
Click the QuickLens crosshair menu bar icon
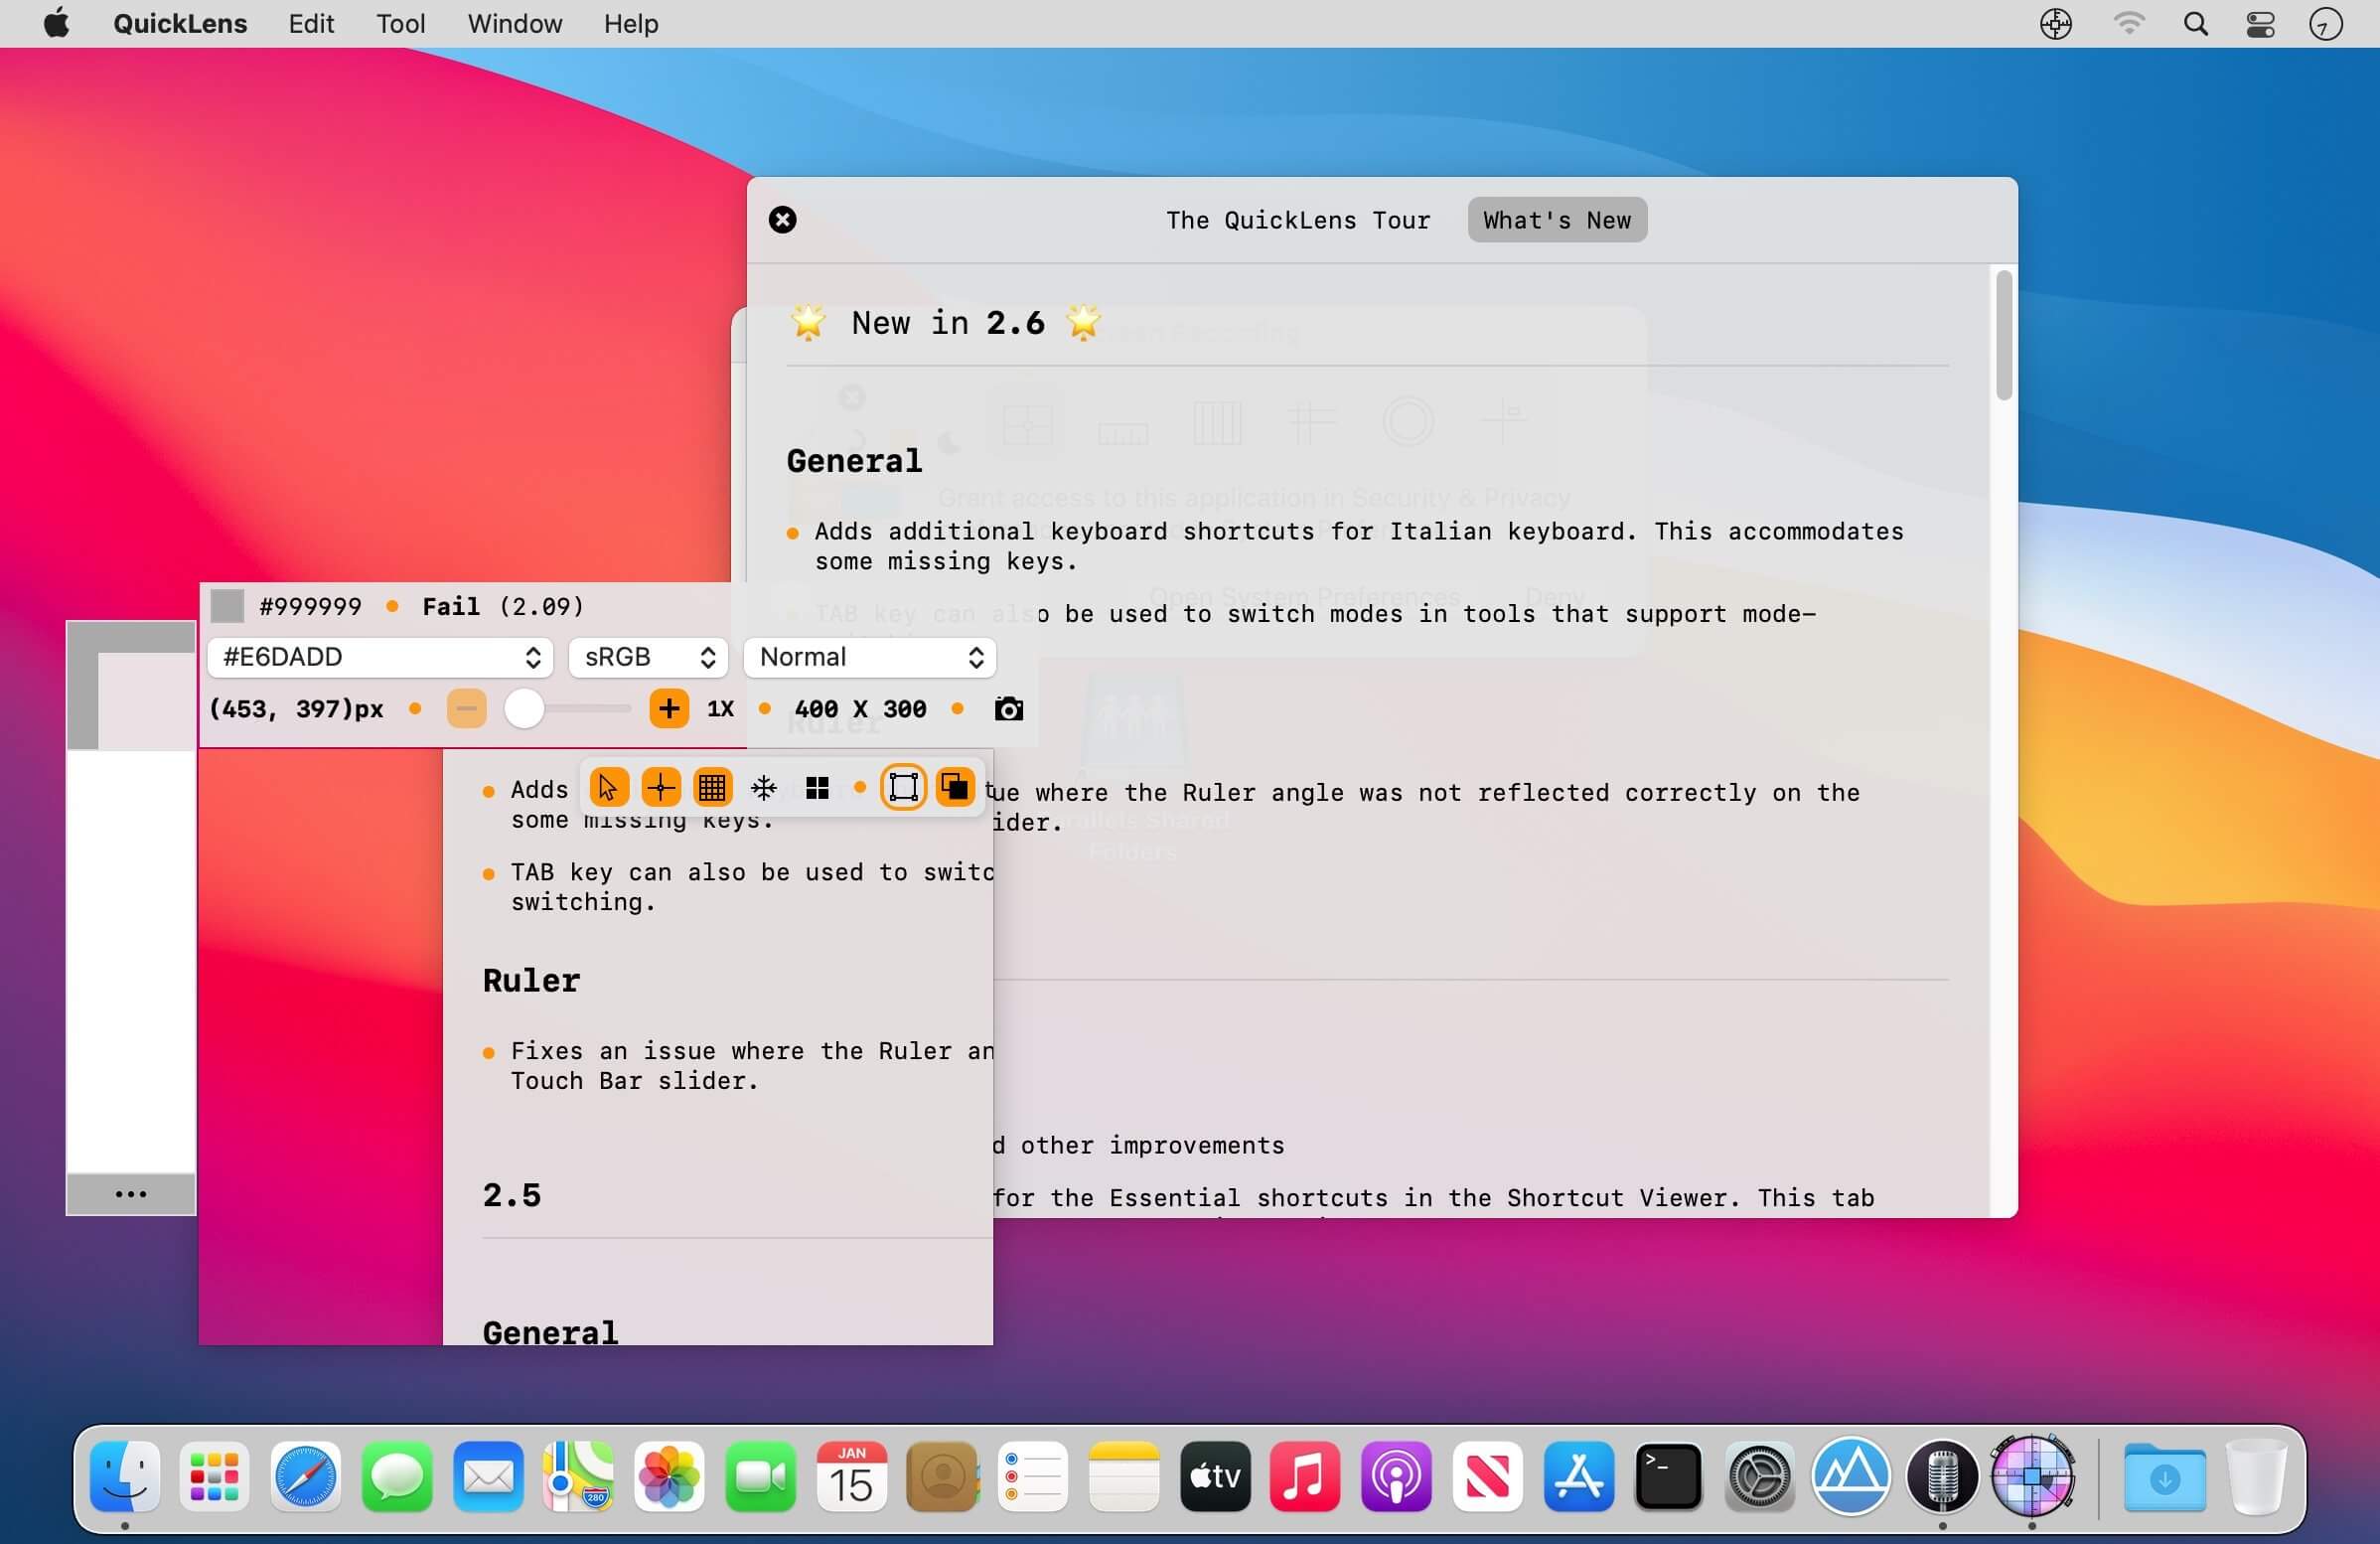click(2055, 24)
